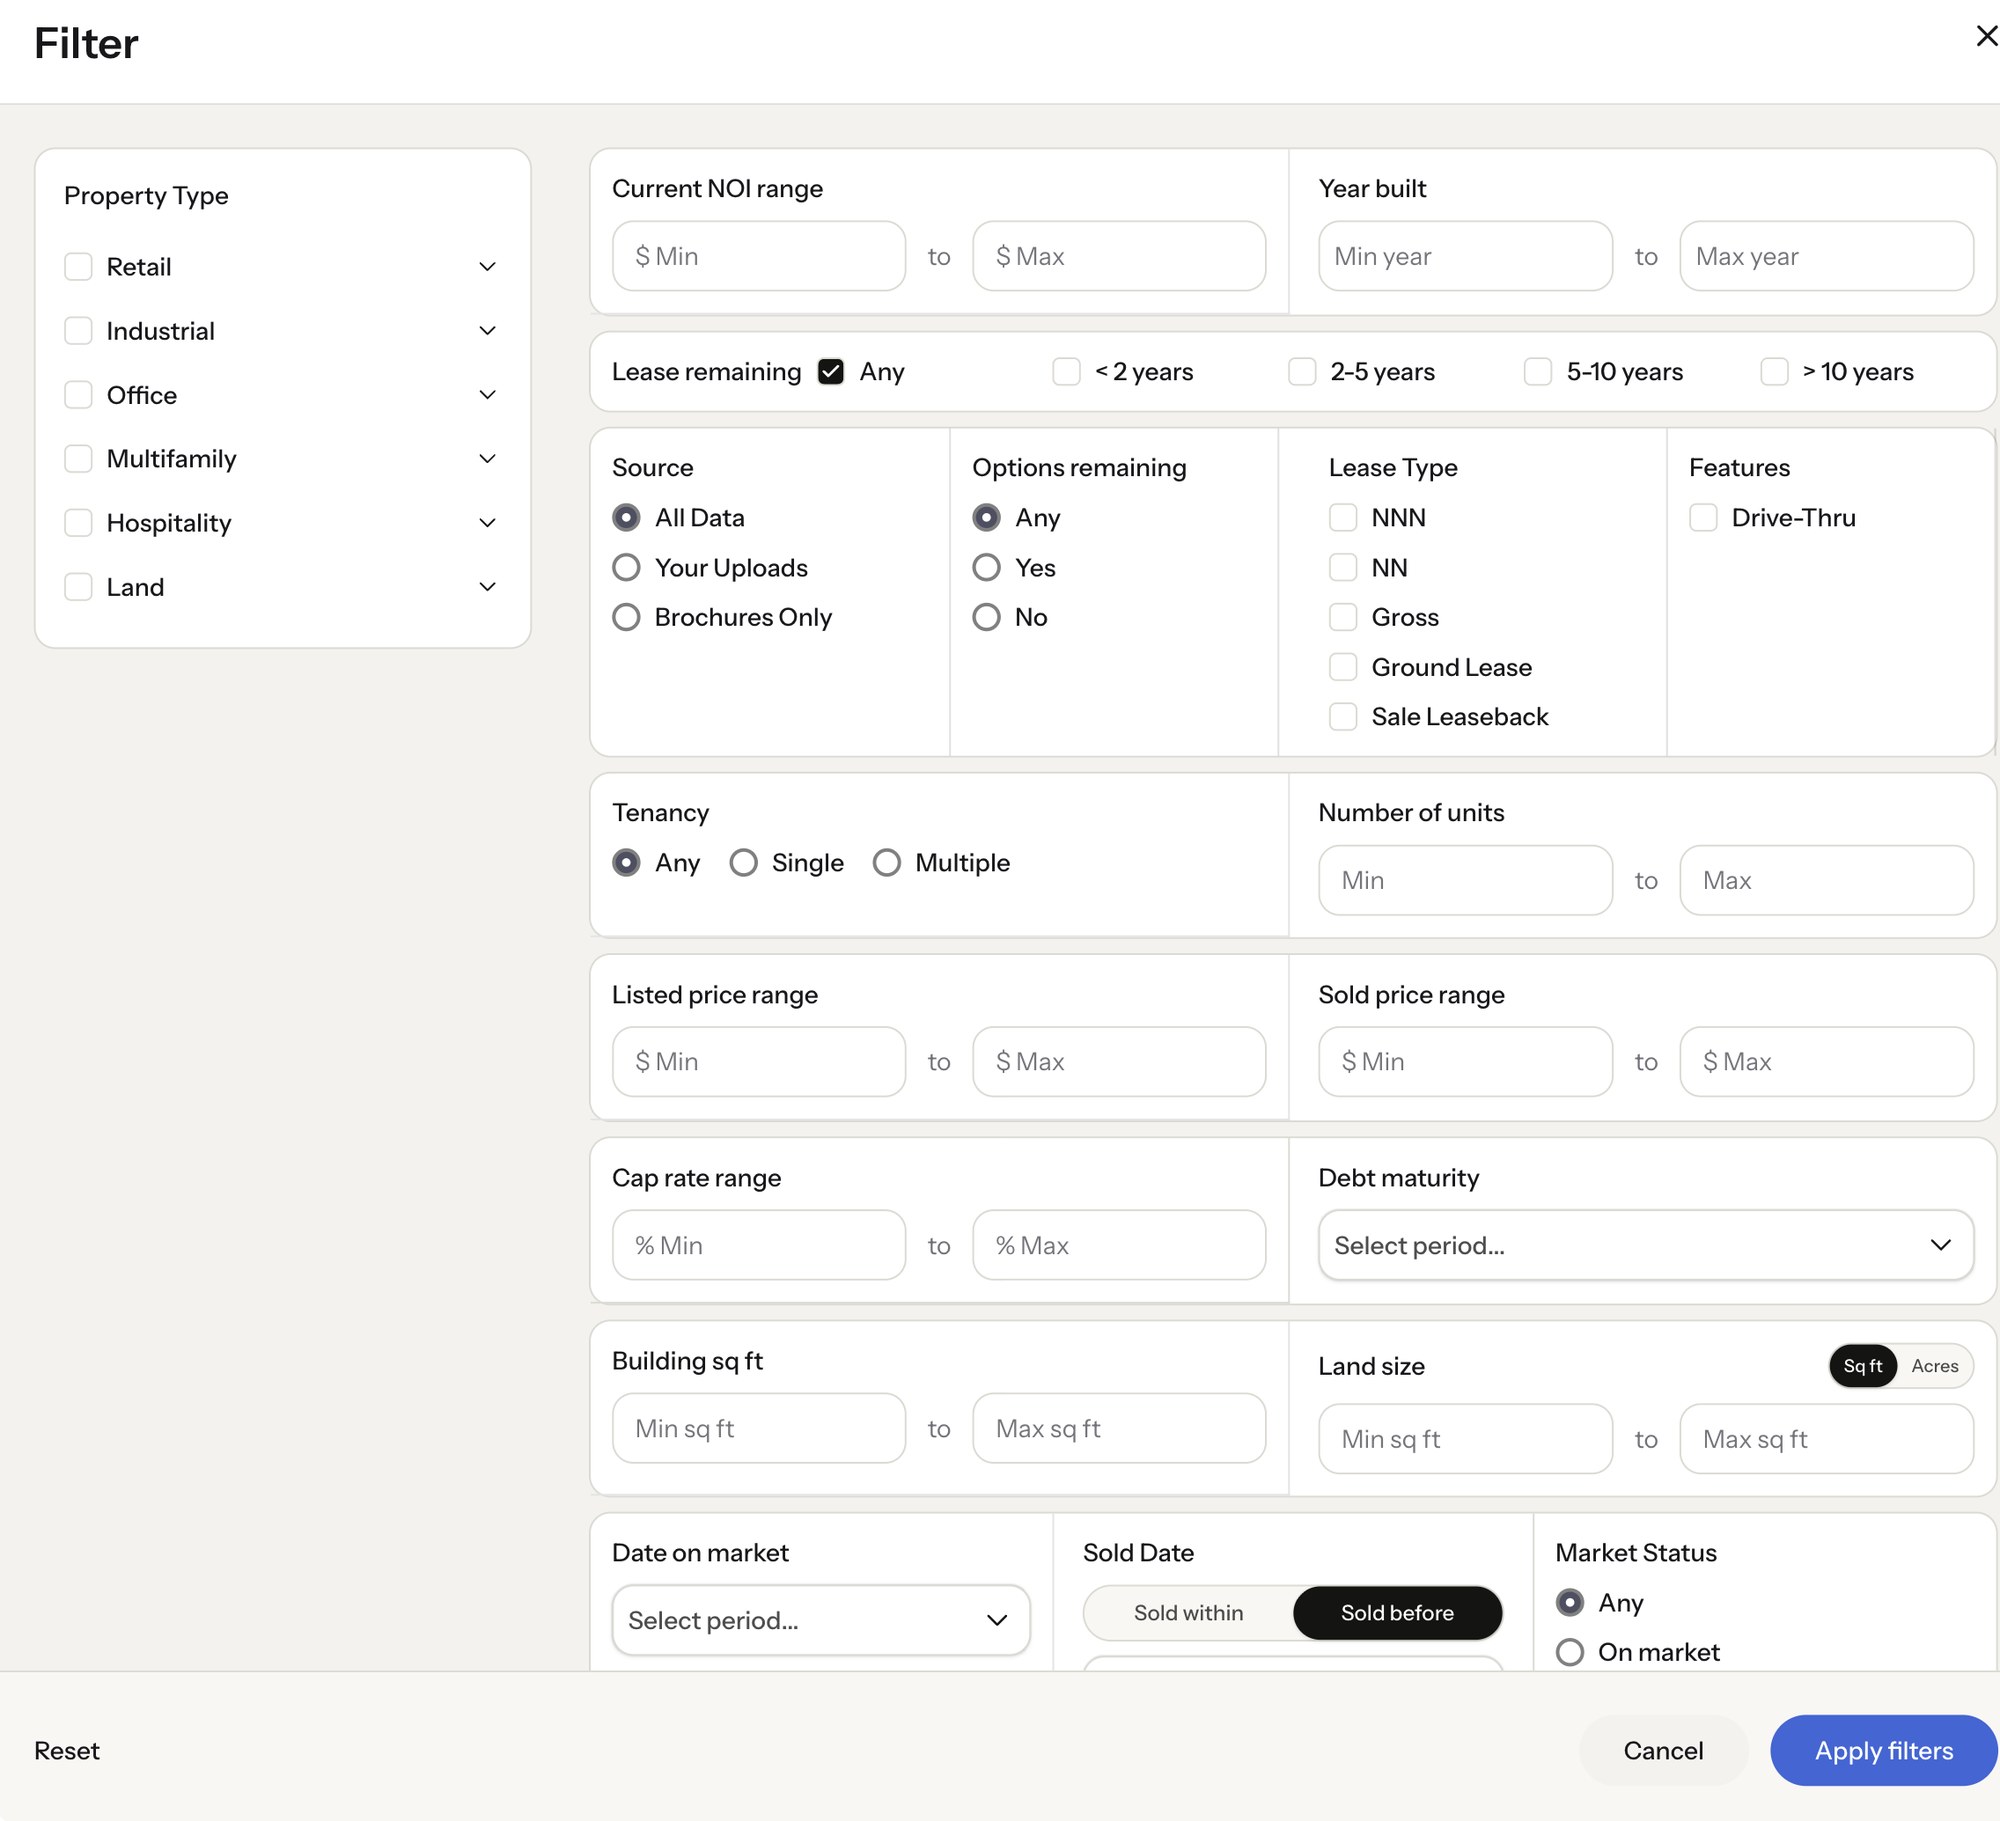
Task: Switch Land size unit to Acres
Action: (1935, 1366)
